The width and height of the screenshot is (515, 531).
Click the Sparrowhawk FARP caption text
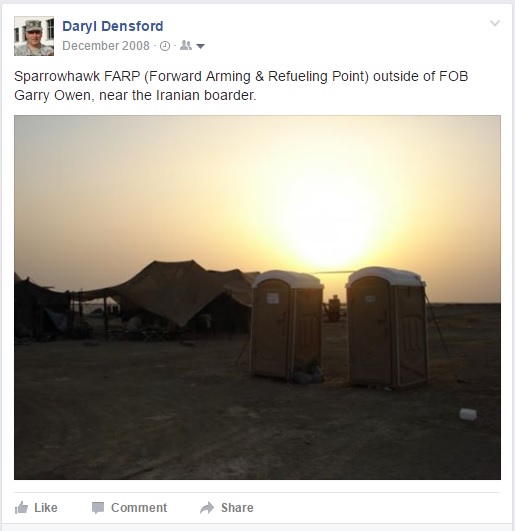point(241,86)
